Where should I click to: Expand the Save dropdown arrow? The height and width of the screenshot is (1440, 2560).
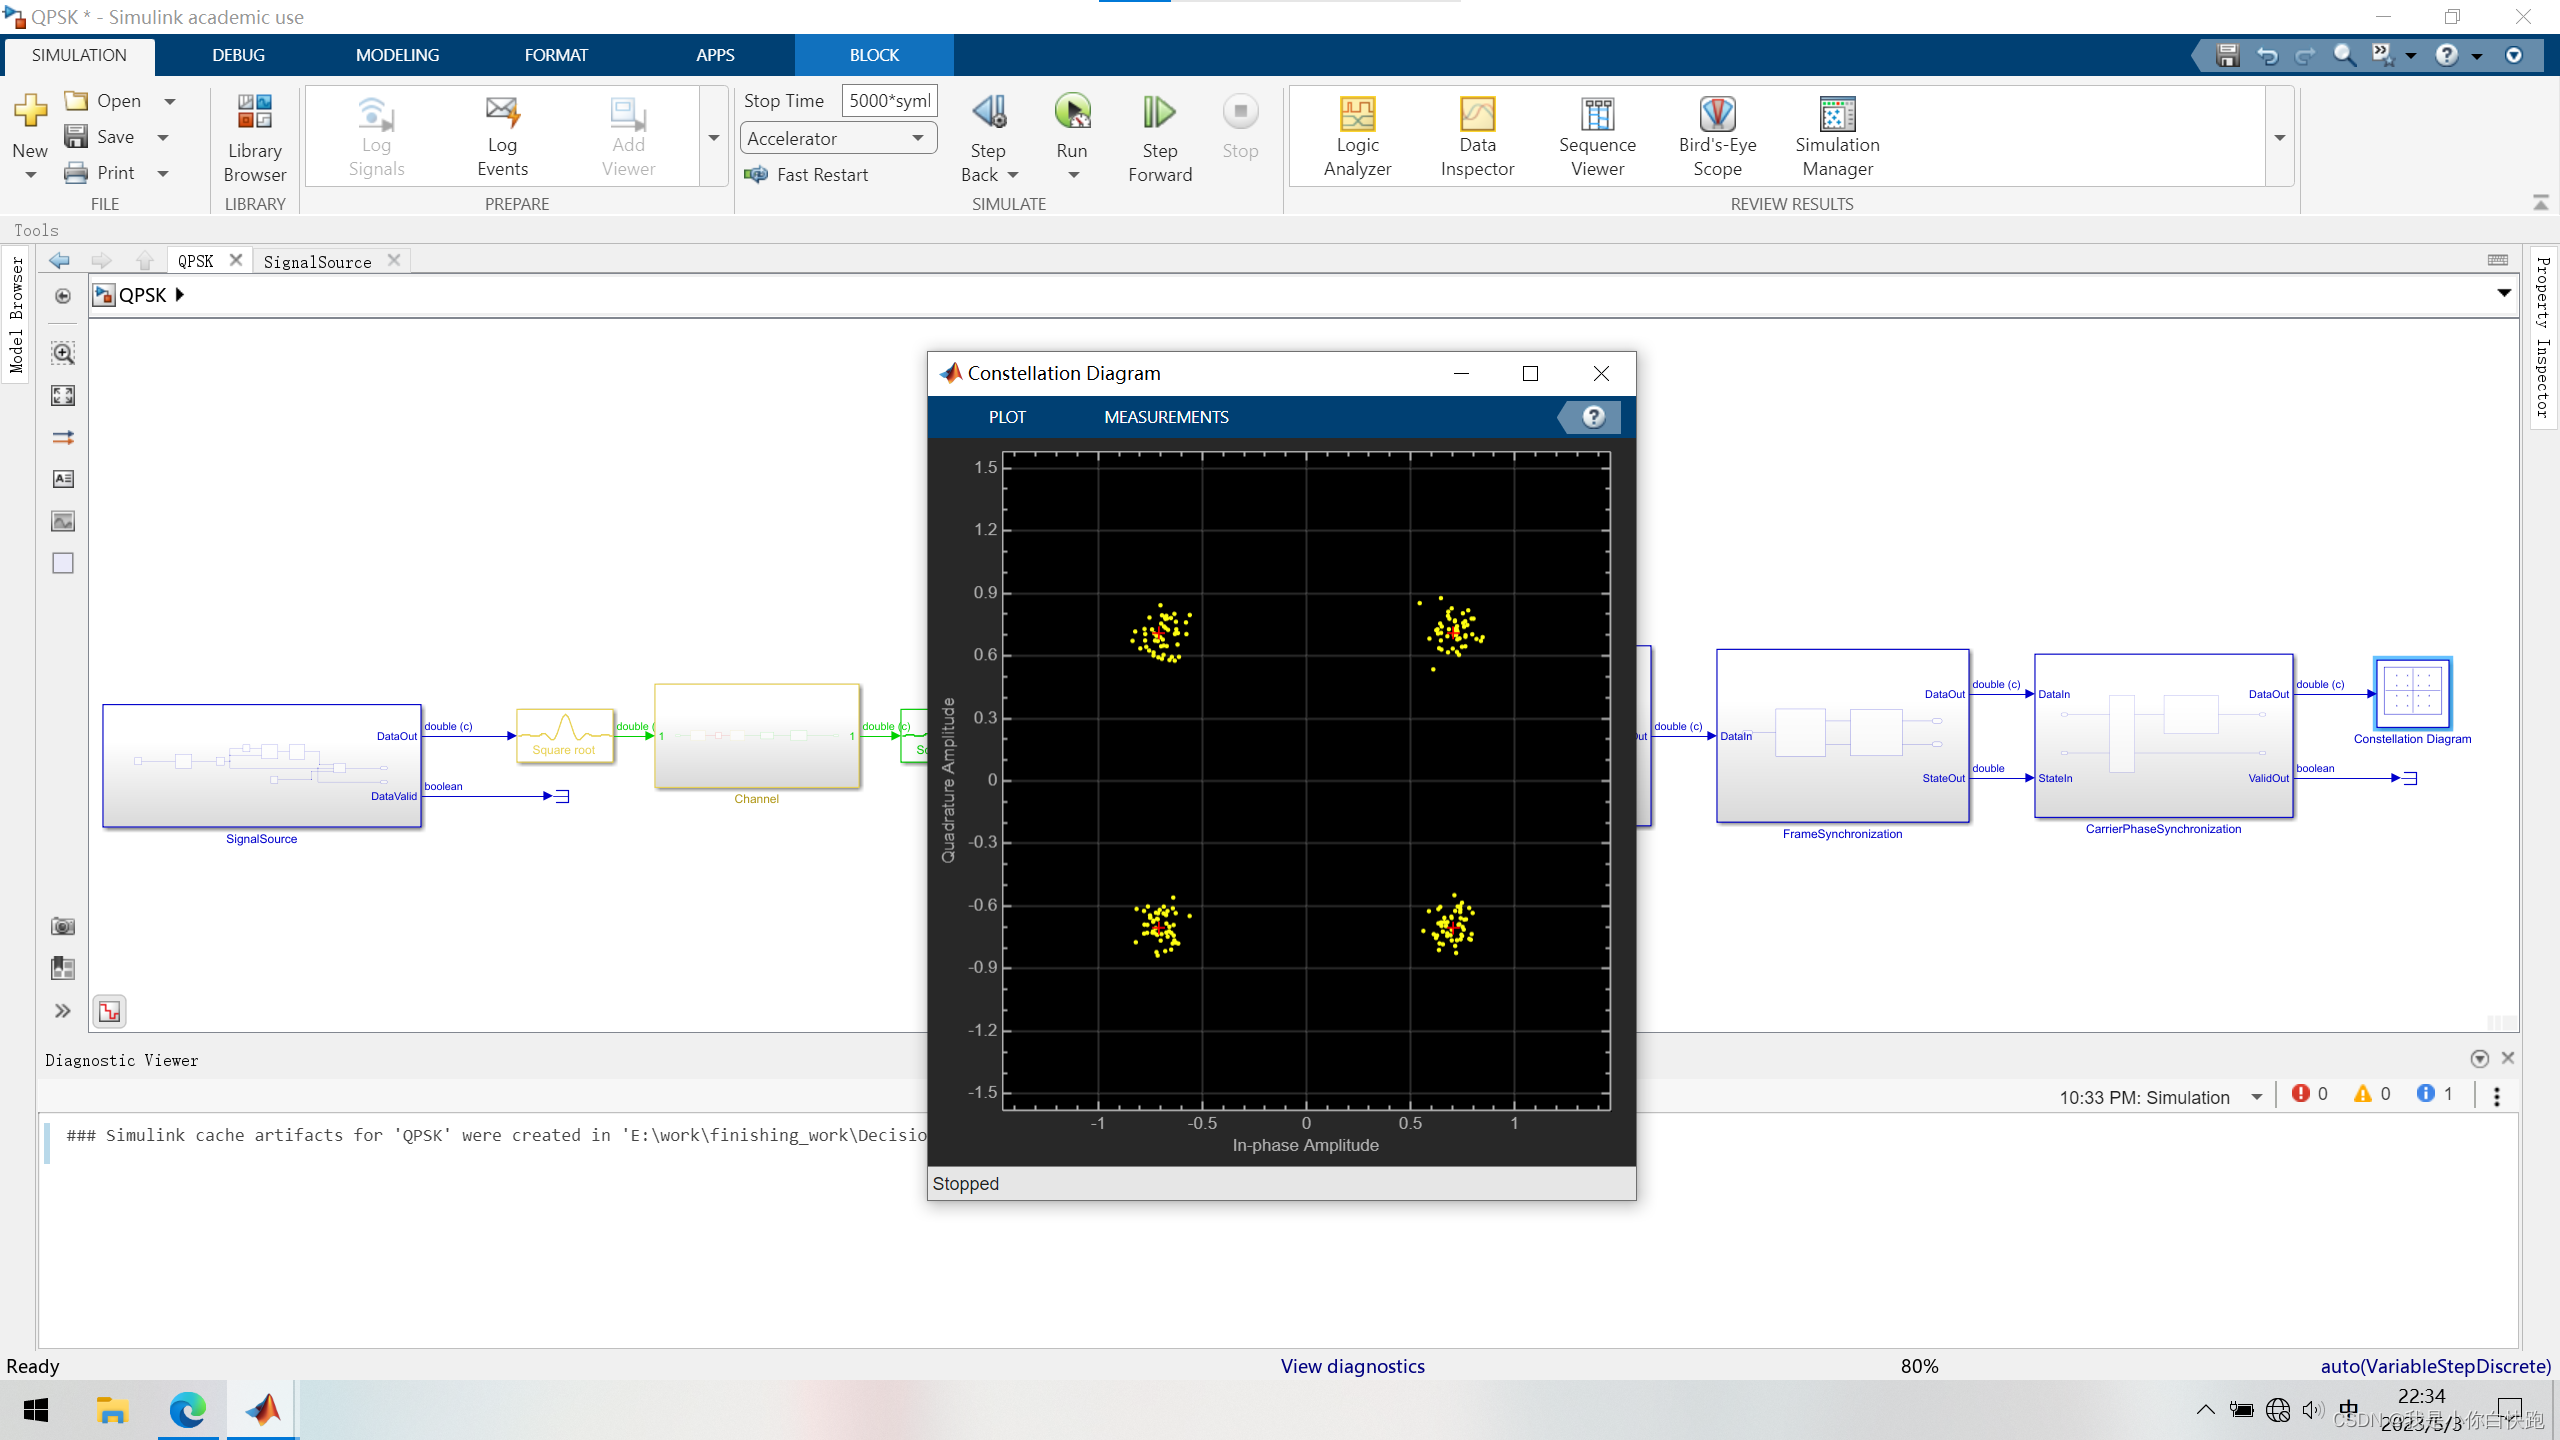pyautogui.click(x=164, y=137)
